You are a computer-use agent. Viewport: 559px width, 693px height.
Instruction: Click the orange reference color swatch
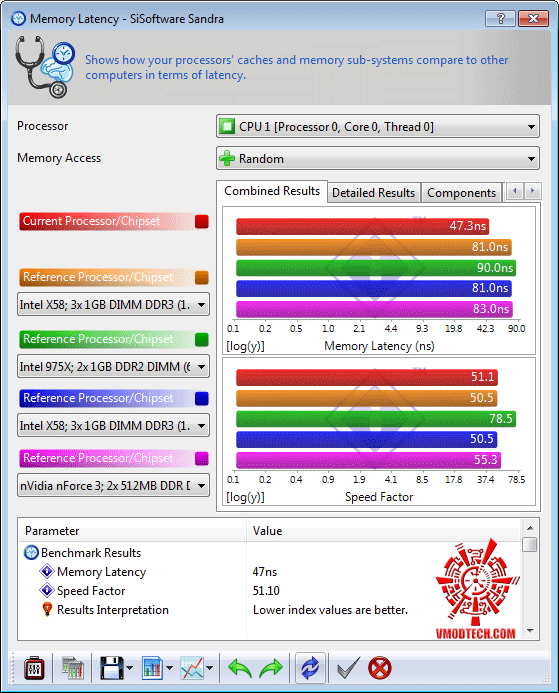[x=202, y=278]
